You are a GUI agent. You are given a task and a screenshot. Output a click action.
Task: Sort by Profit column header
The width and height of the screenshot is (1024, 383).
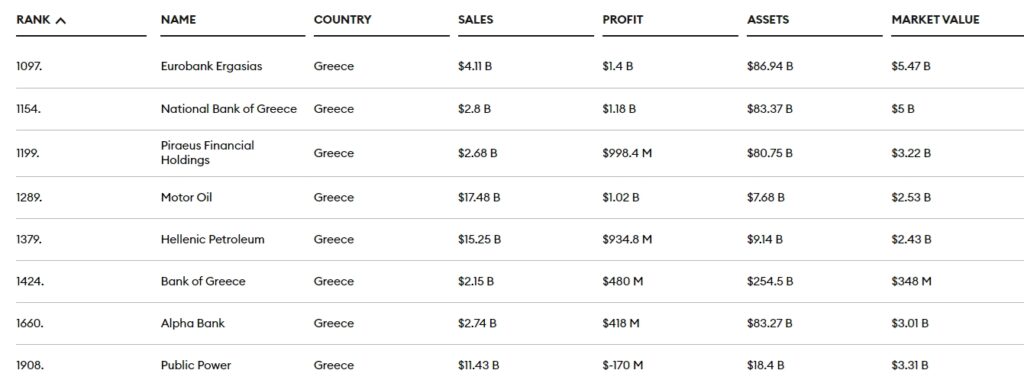(622, 20)
